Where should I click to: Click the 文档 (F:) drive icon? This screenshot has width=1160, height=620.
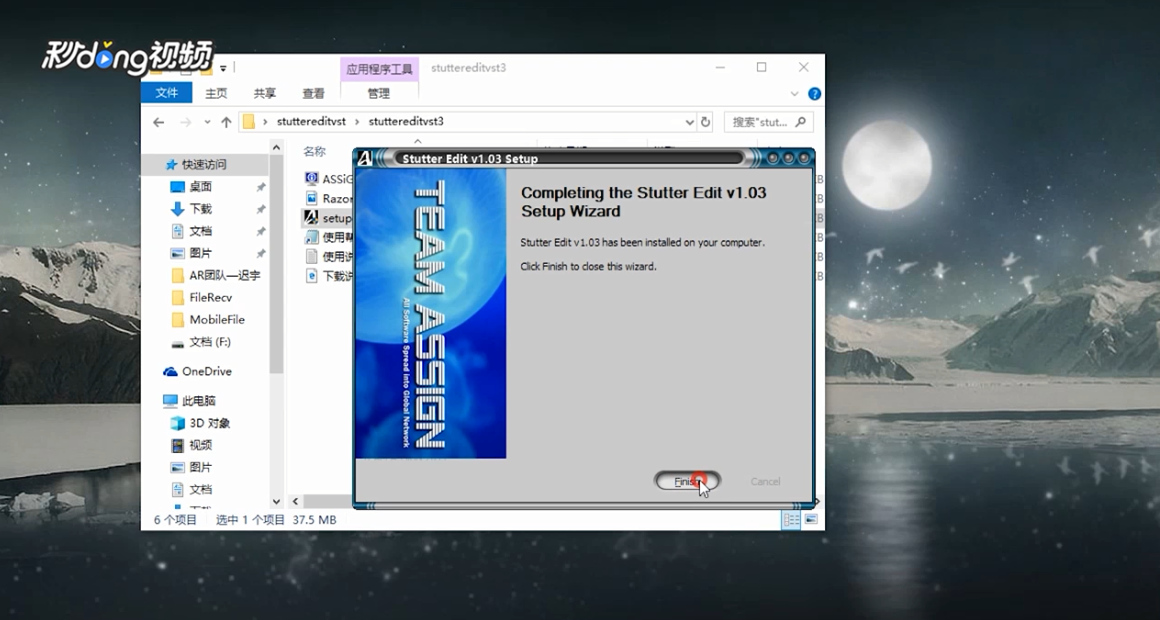coord(178,343)
